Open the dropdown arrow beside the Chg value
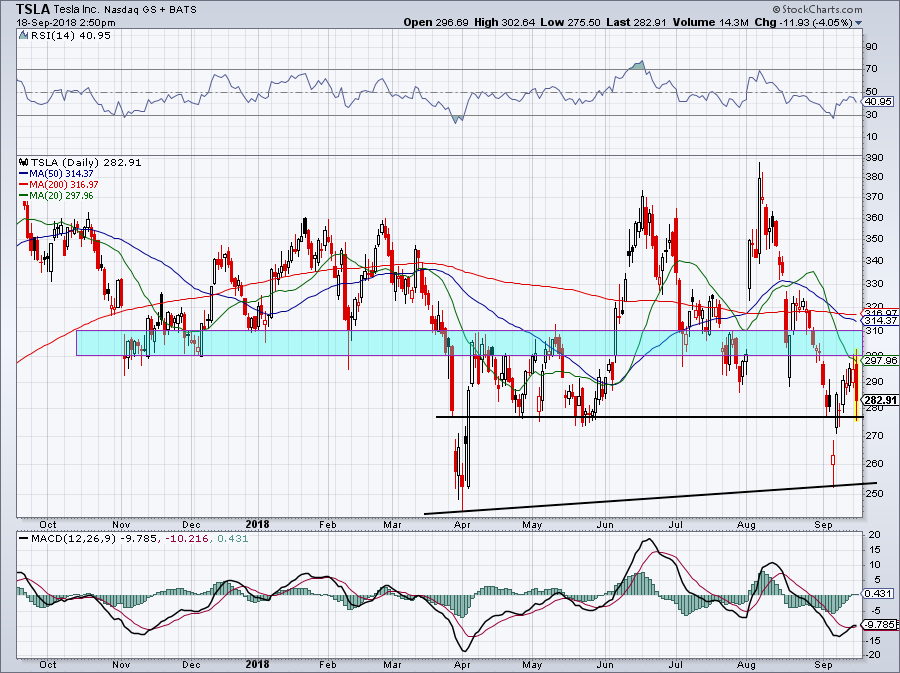The height and width of the screenshot is (673, 900). tap(859, 23)
